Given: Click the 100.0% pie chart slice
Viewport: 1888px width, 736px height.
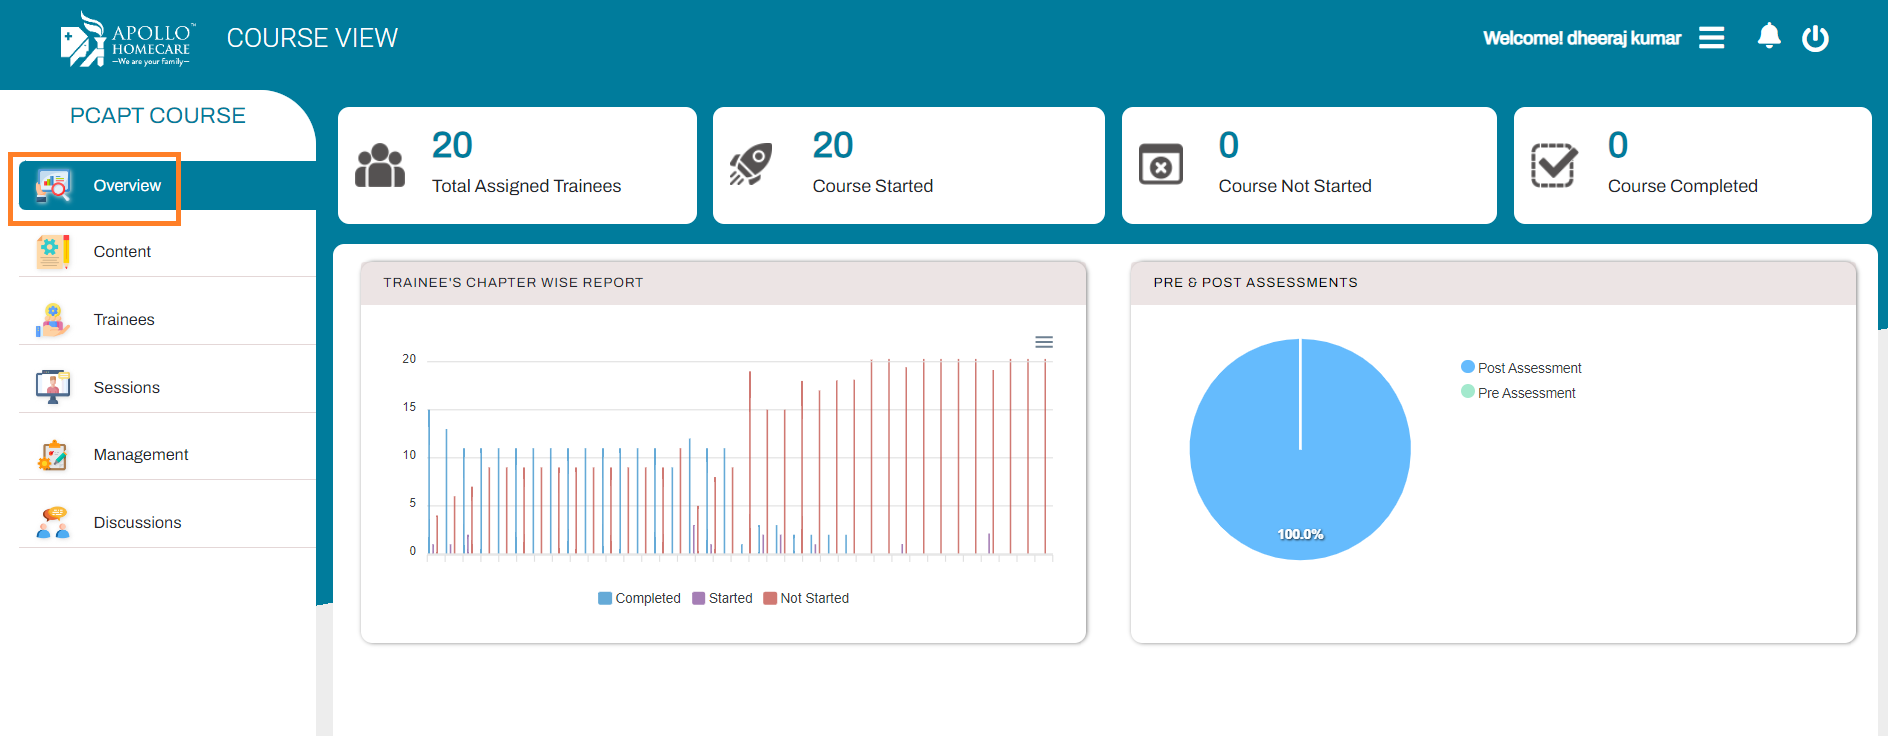Looking at the screenshot, I should 1300,449.
